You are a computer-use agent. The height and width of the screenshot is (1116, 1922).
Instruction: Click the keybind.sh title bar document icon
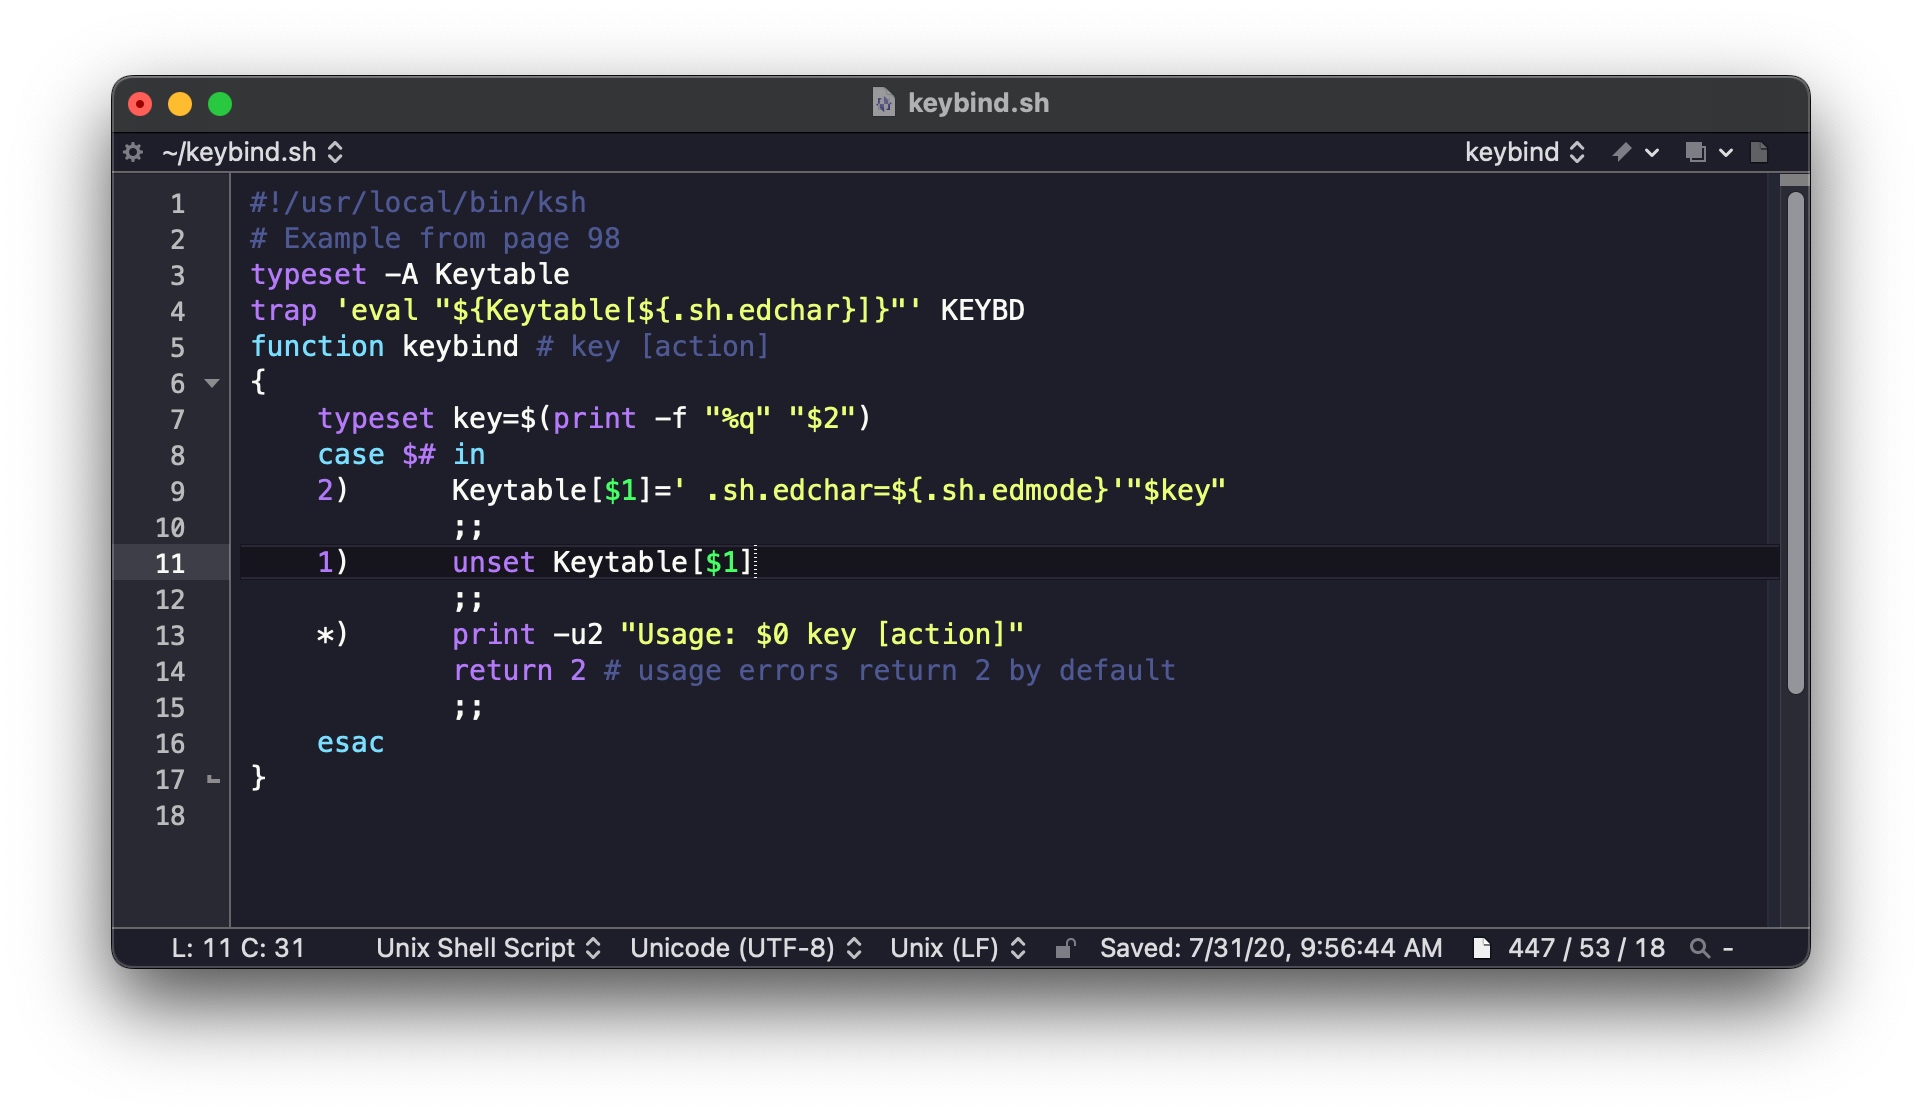click(x=883, y=103)
